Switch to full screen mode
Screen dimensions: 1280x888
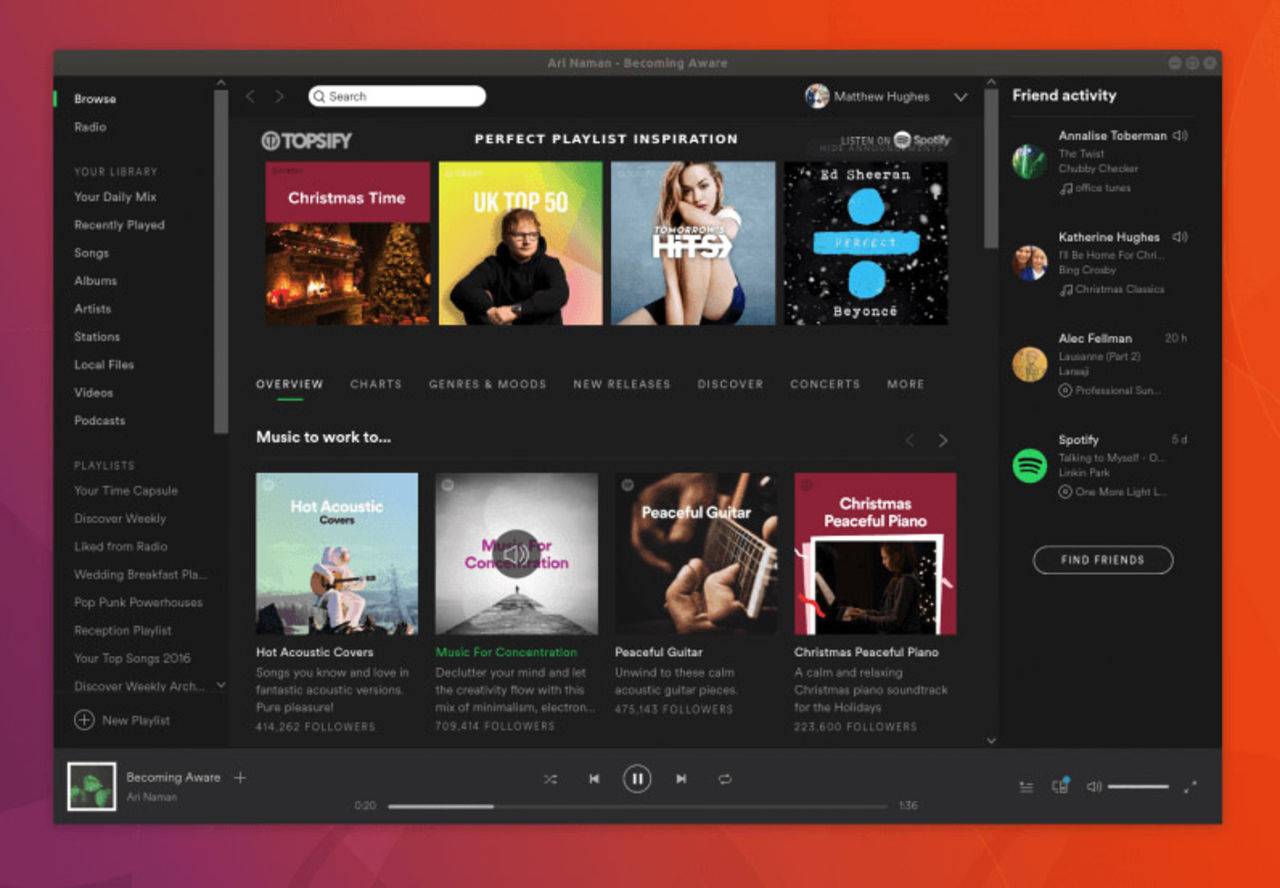[x=1191, y=786]
